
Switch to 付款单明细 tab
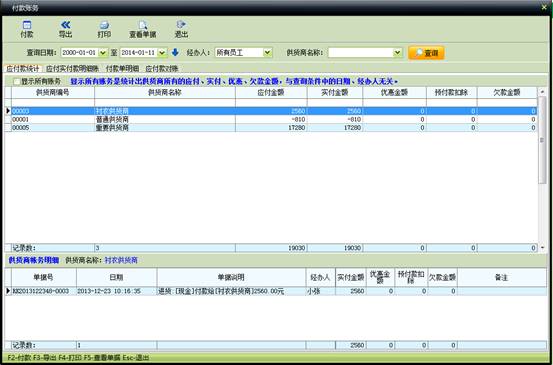click(x=122, y=68)
